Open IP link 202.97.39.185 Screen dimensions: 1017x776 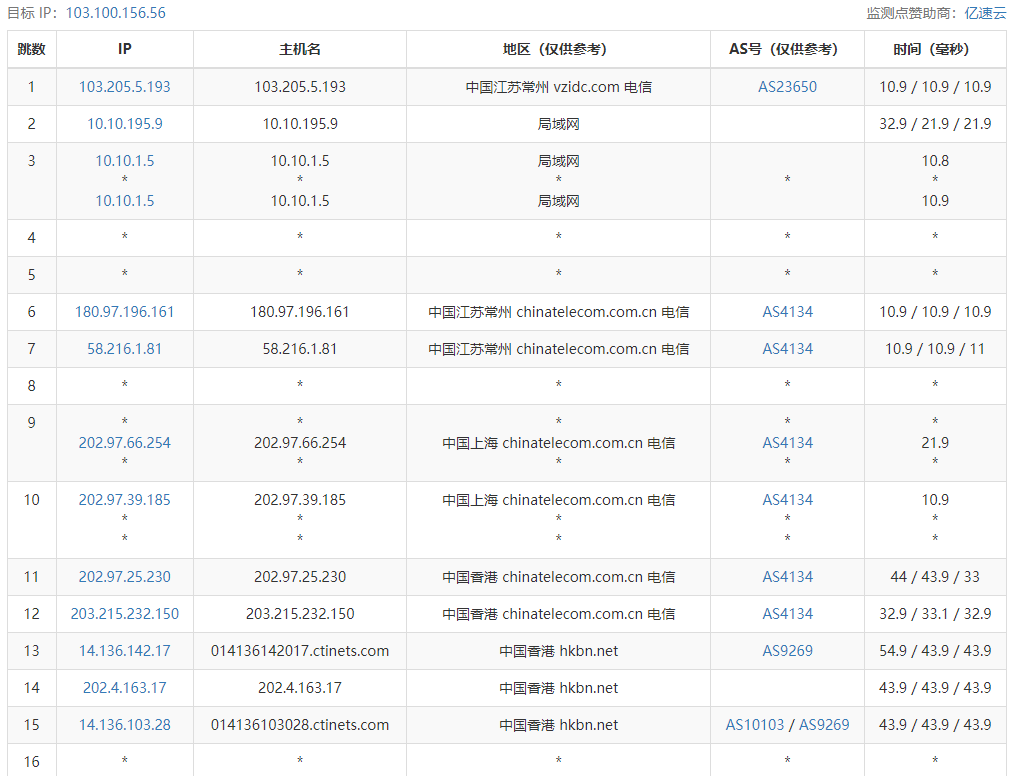125,500
